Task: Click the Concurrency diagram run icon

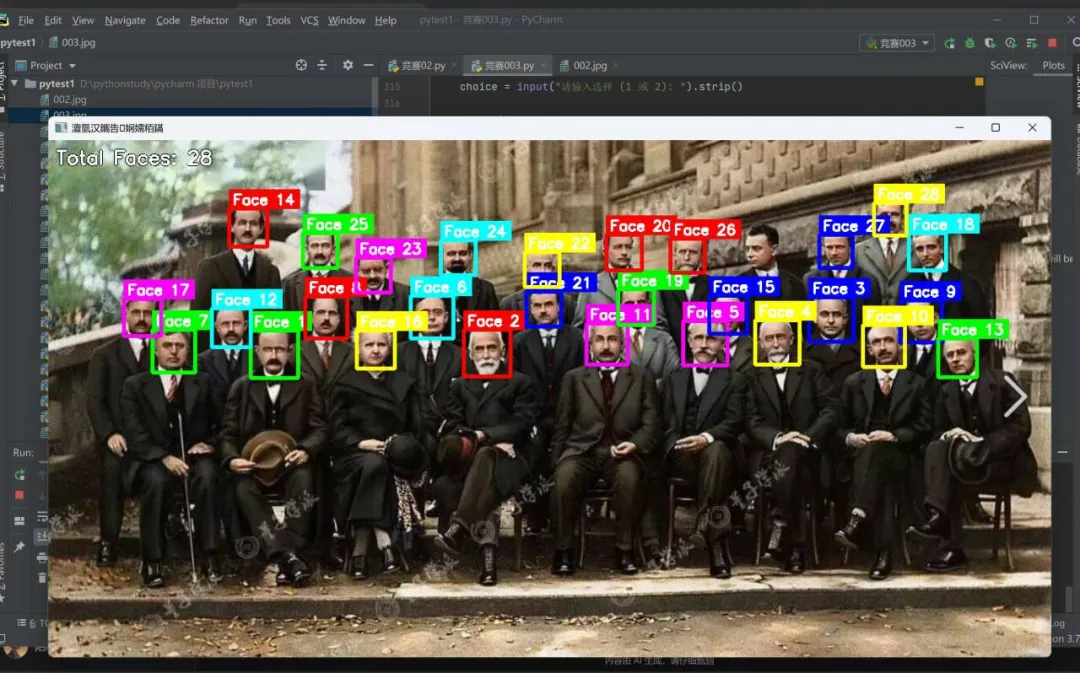Action: pyautogui.click(x=1031, y=43)
